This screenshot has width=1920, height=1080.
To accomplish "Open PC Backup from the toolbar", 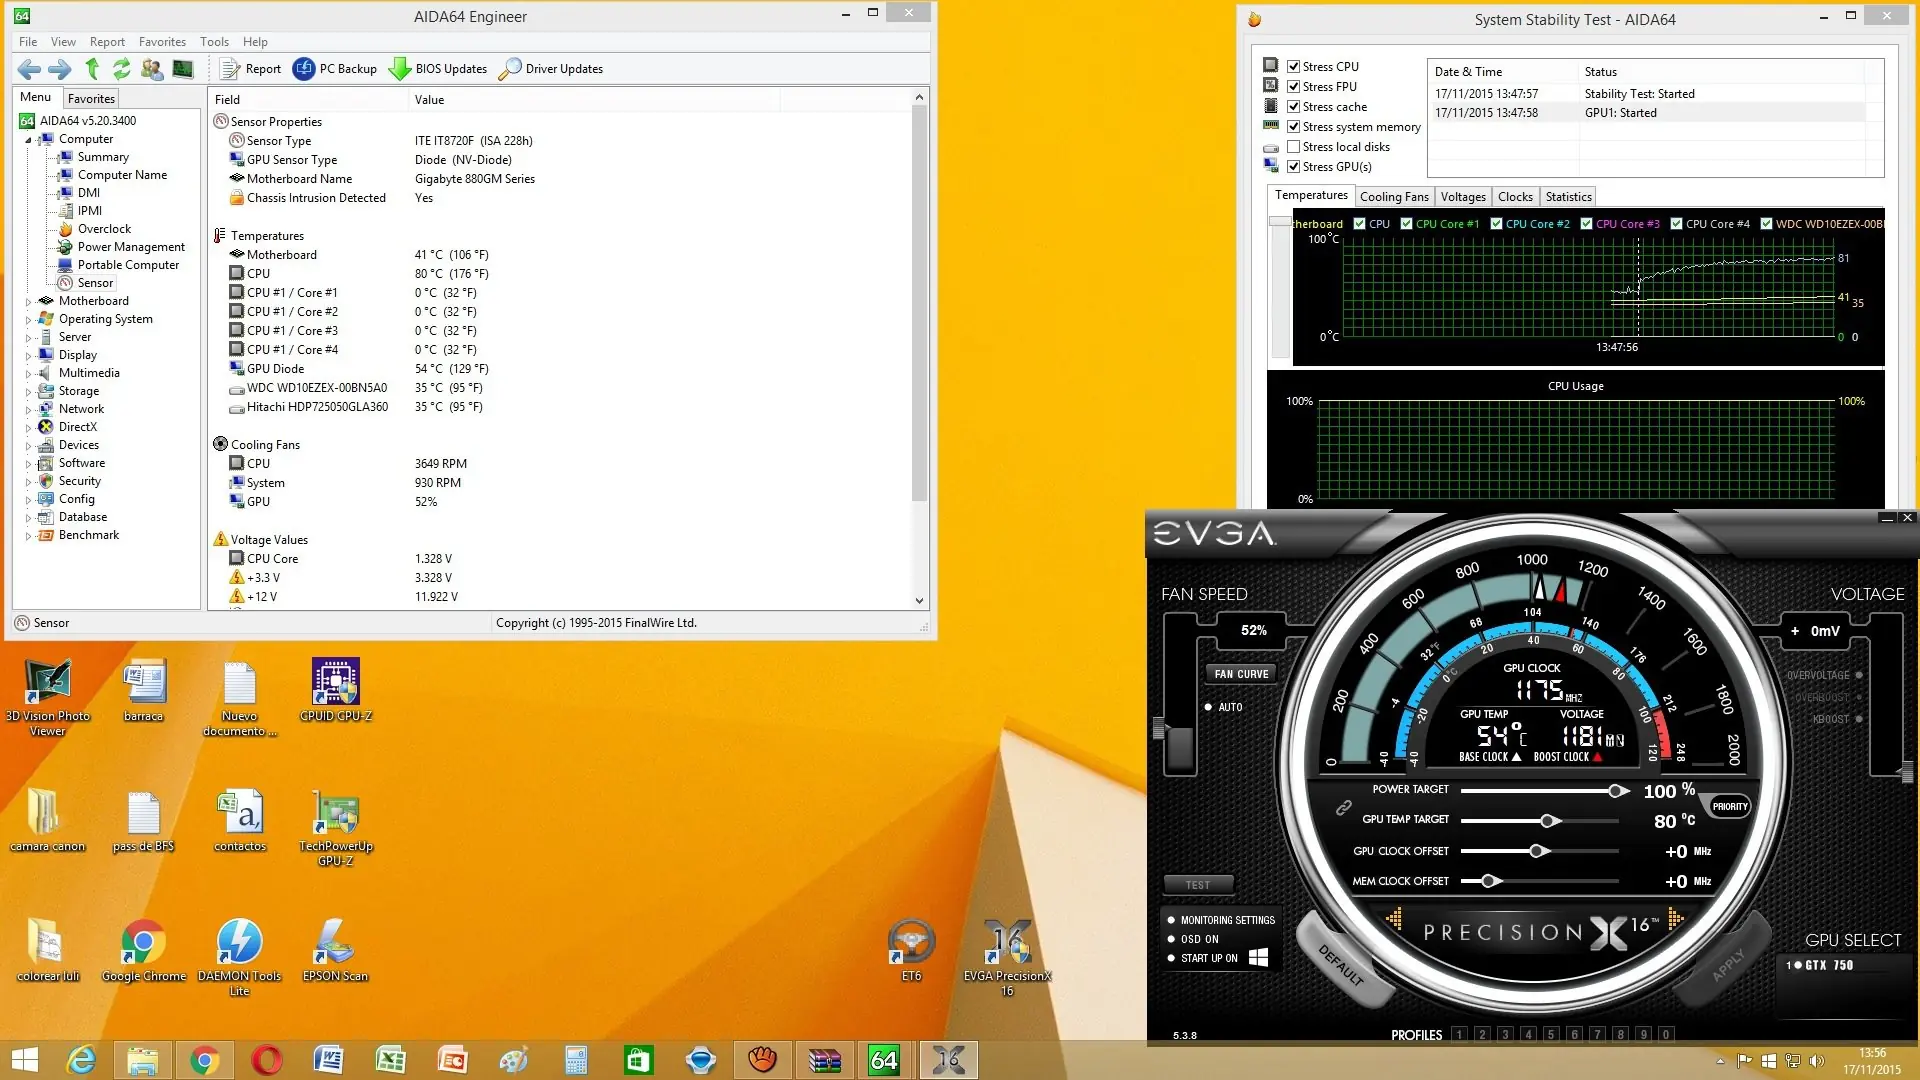I will coord(335,69).
